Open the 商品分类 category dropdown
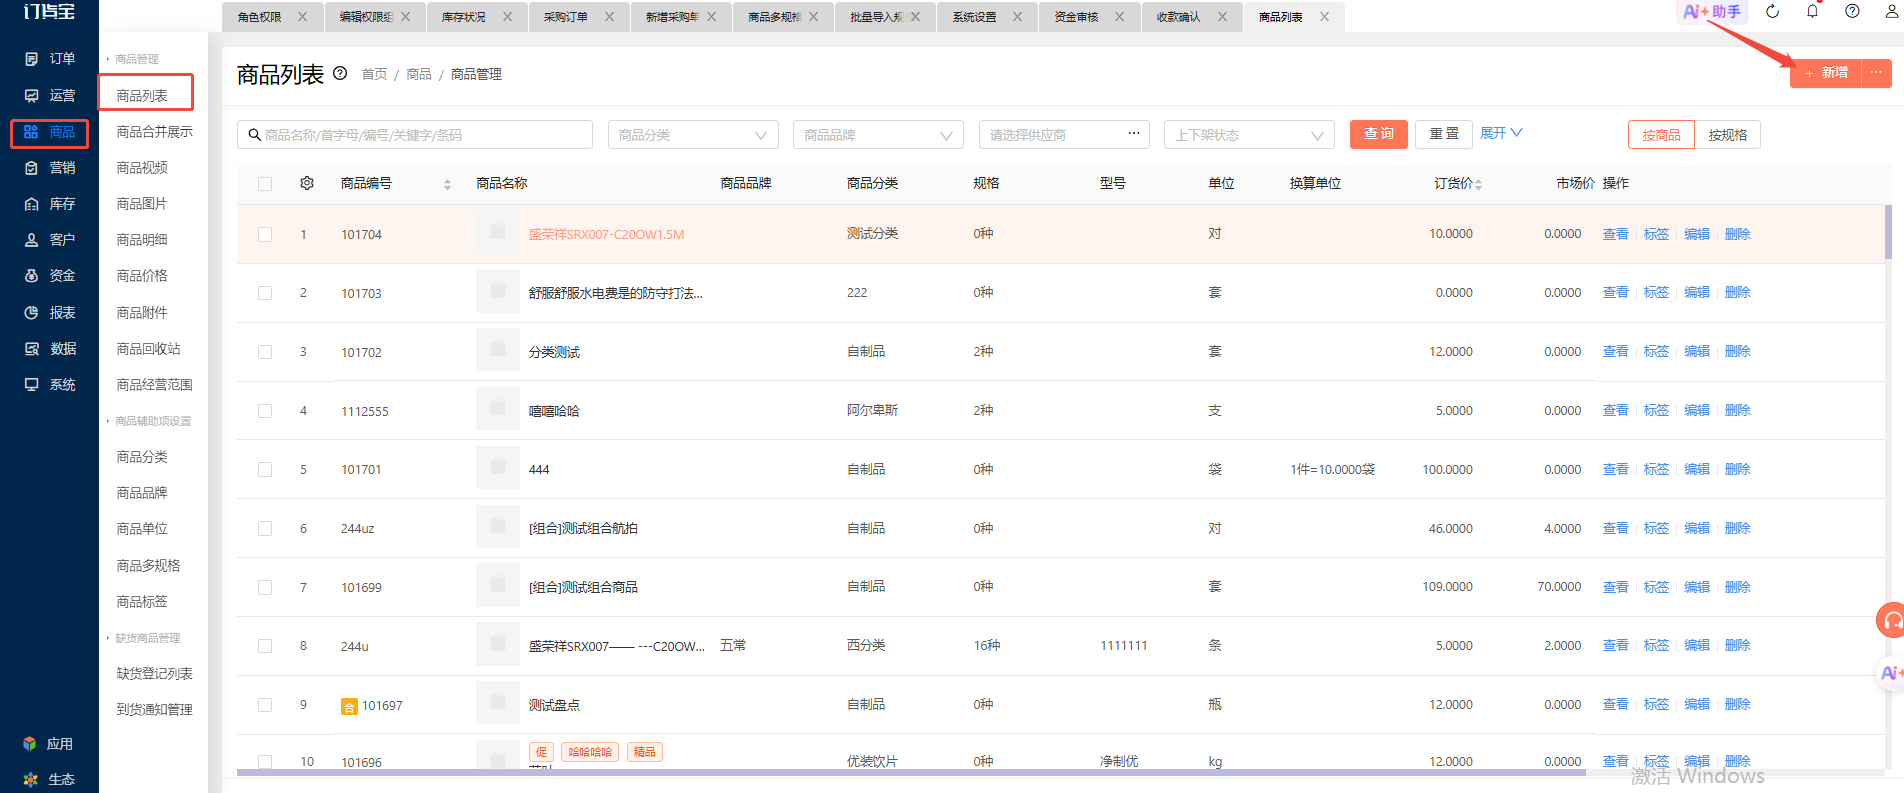 click(693, 135)
